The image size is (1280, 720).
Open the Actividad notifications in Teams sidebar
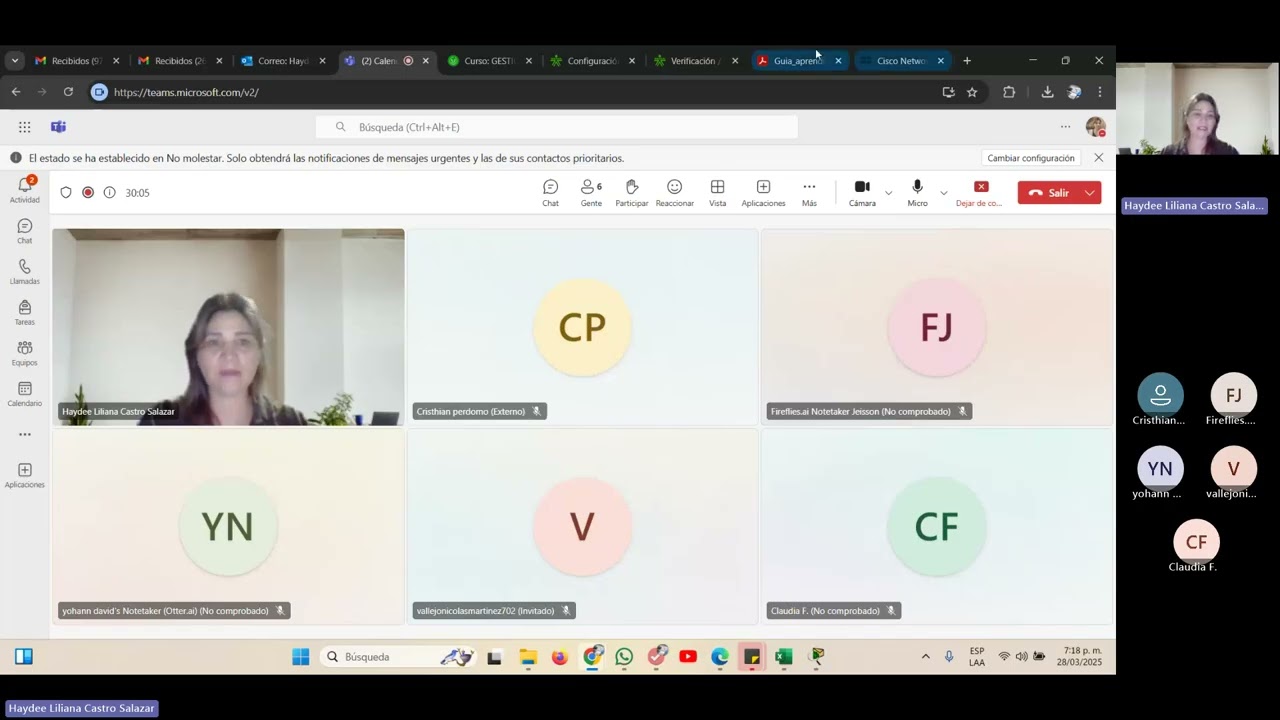[x=25, y=190]
